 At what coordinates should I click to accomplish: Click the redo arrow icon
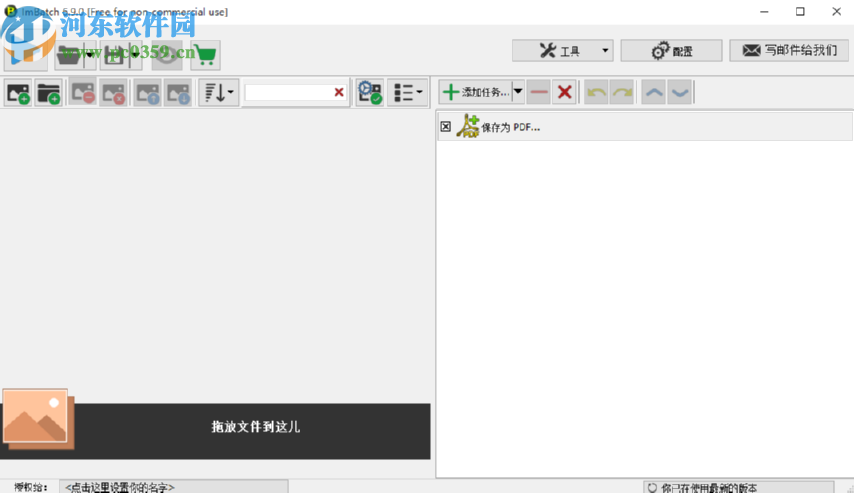pos(622,92)
